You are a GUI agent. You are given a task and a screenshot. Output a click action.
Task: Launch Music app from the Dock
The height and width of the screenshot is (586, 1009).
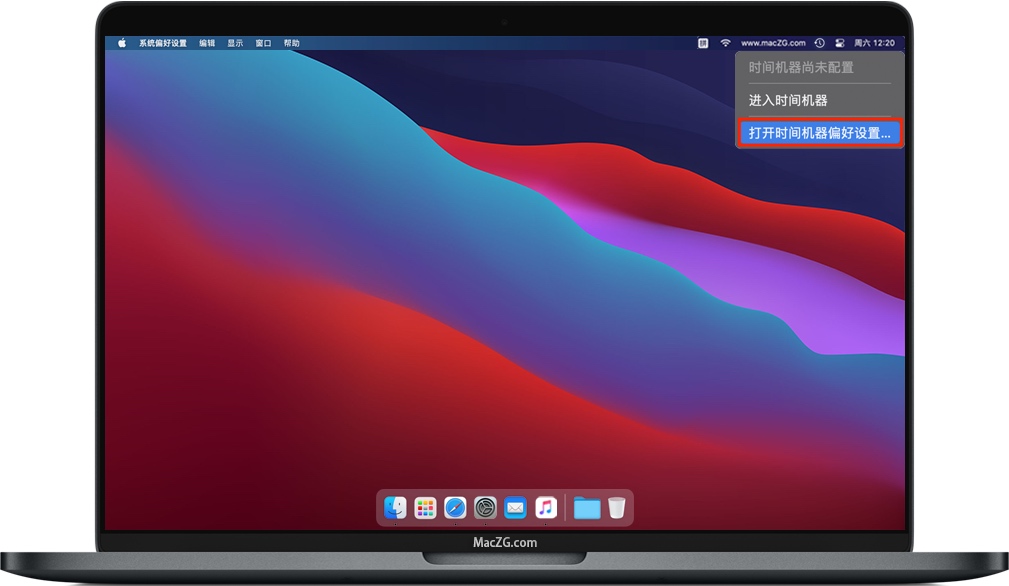(x=545, y=508)
